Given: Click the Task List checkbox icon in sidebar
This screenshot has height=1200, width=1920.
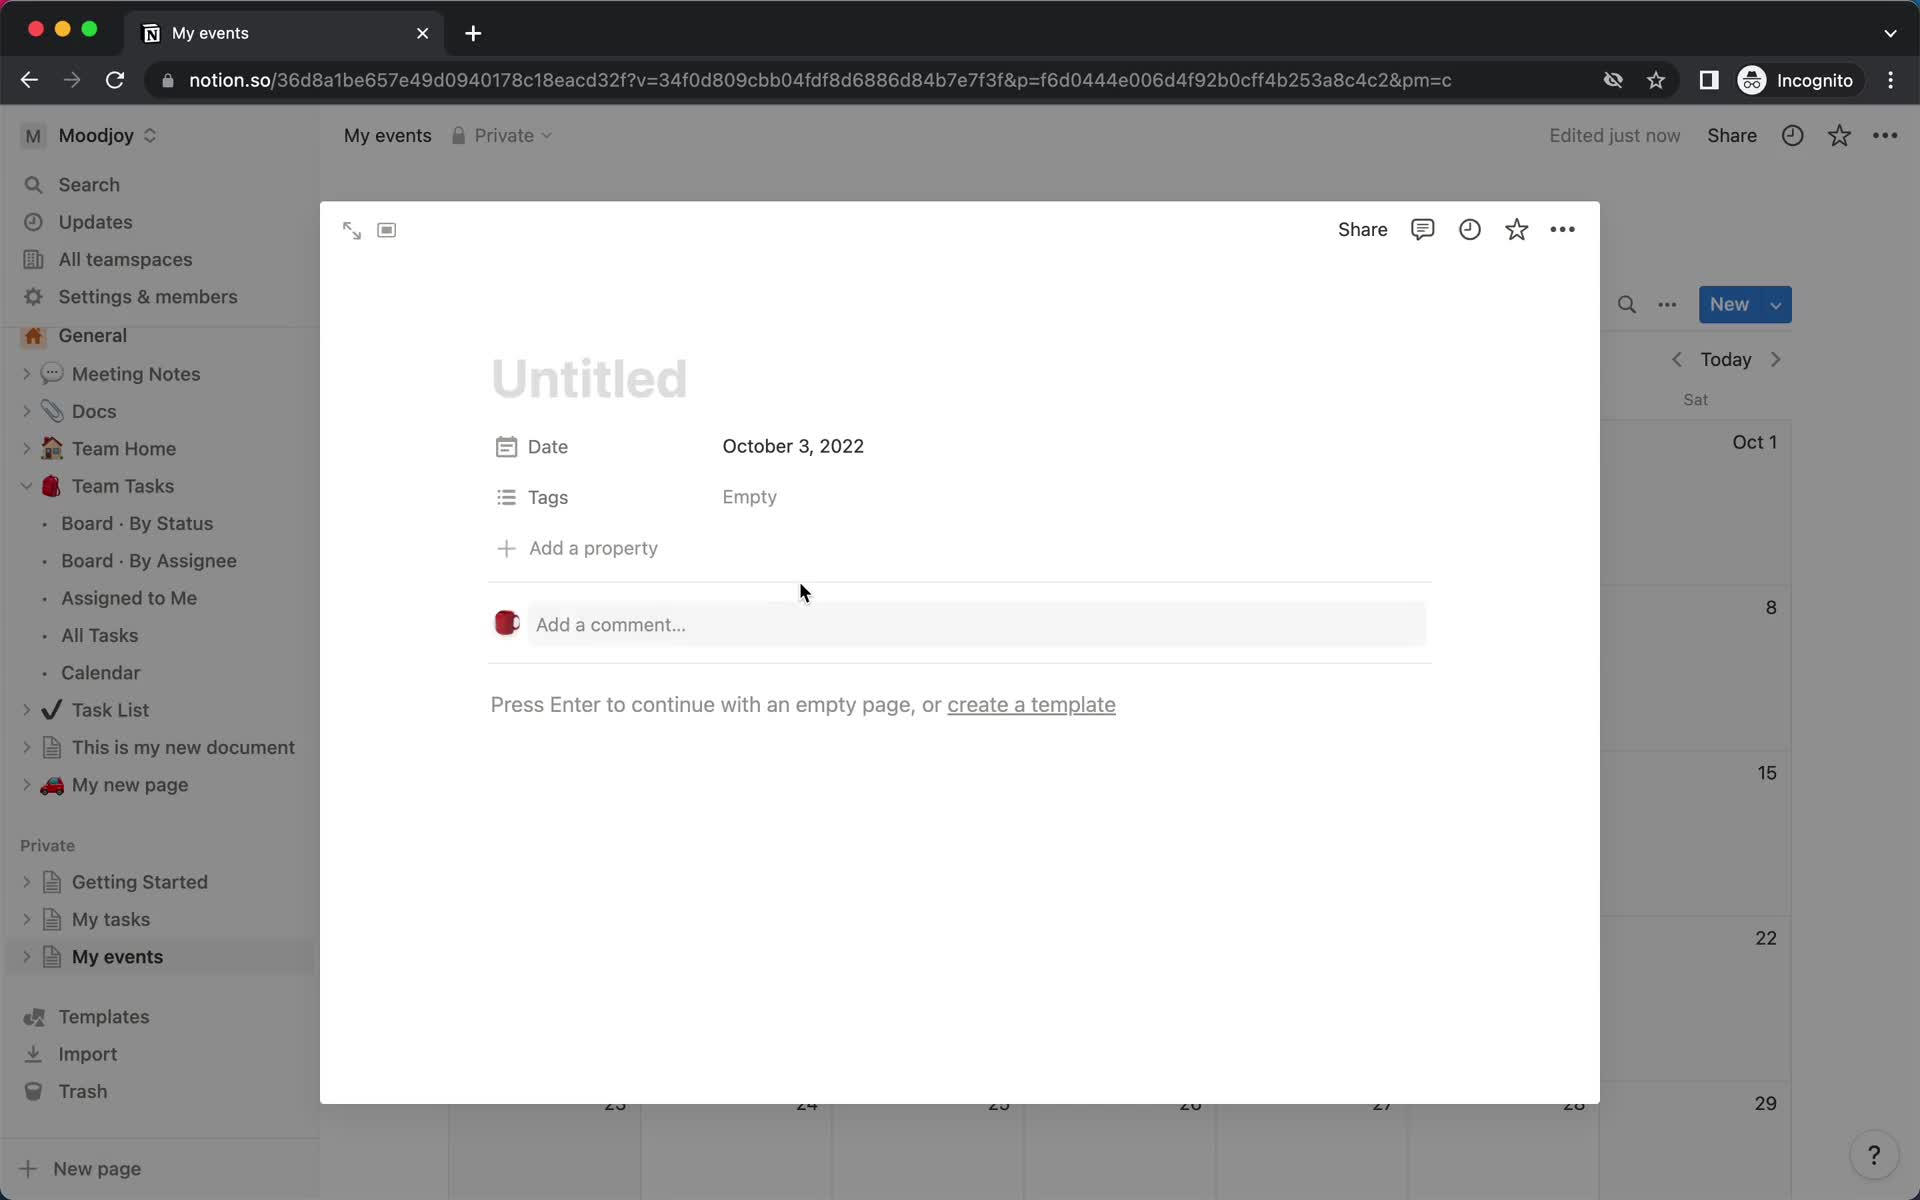Looking at the screenshot, I should coord(51,709).
